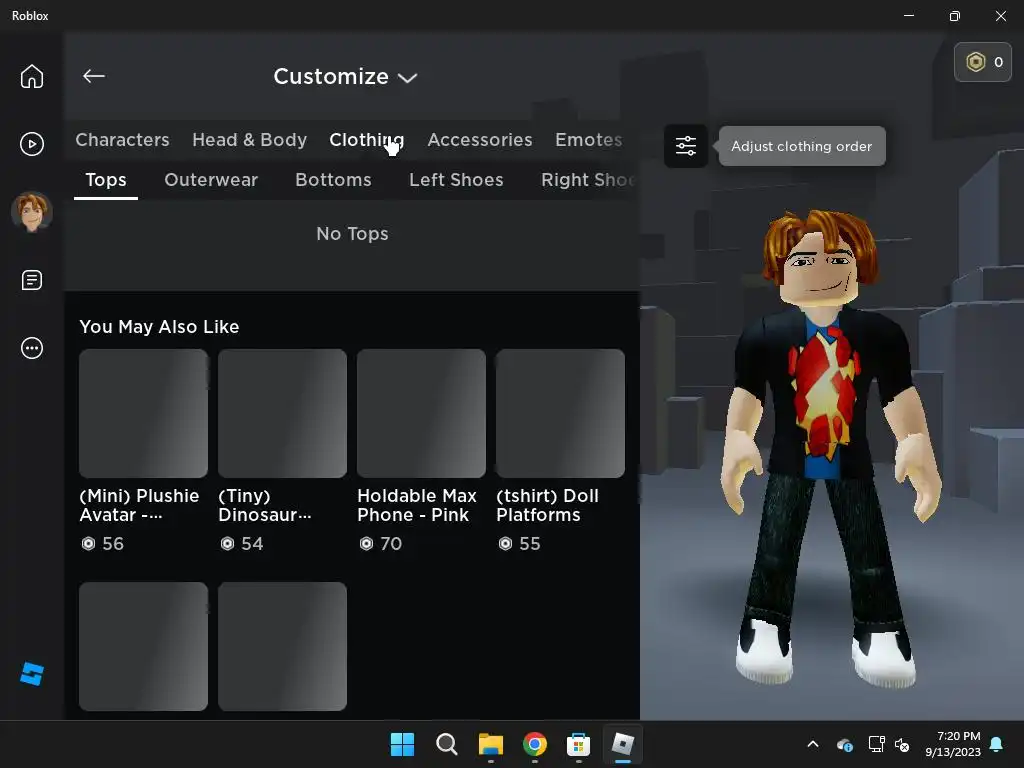Screen dimensions: 1024x768
Task: Select the Clothing tab
Action: (x=366, y=140)
